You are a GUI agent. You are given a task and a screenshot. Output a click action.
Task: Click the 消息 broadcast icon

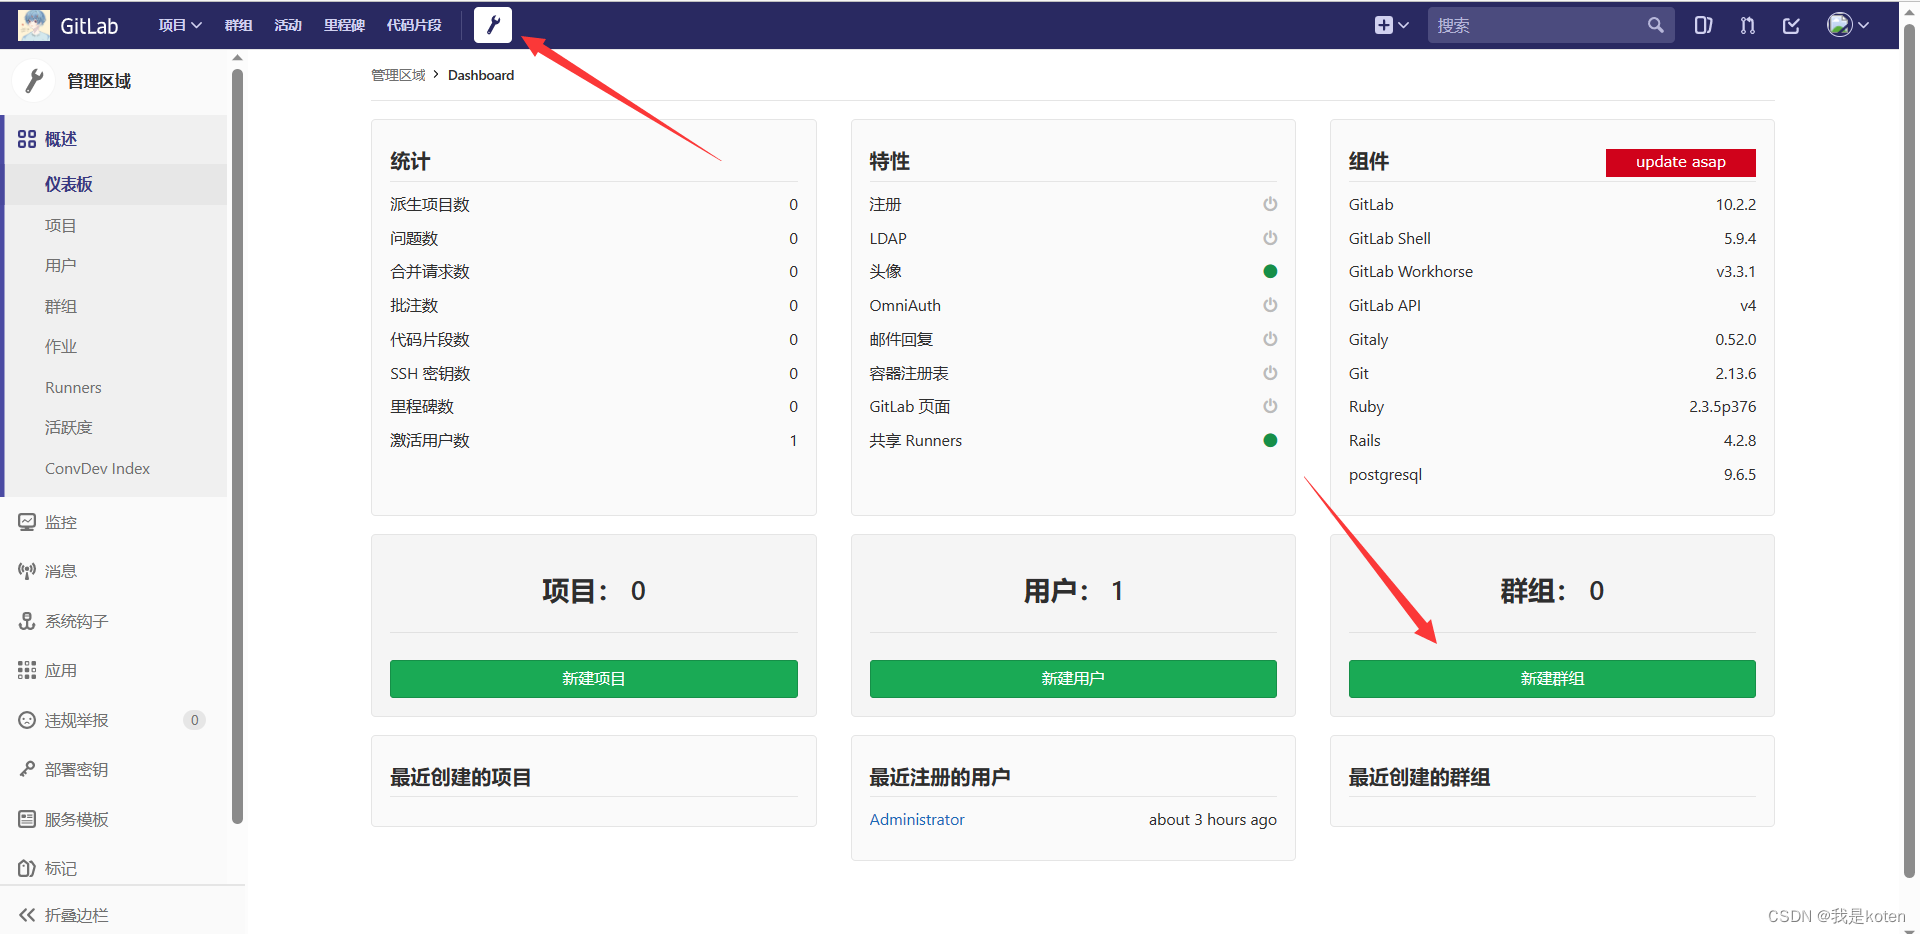click(x=27, y=571)
